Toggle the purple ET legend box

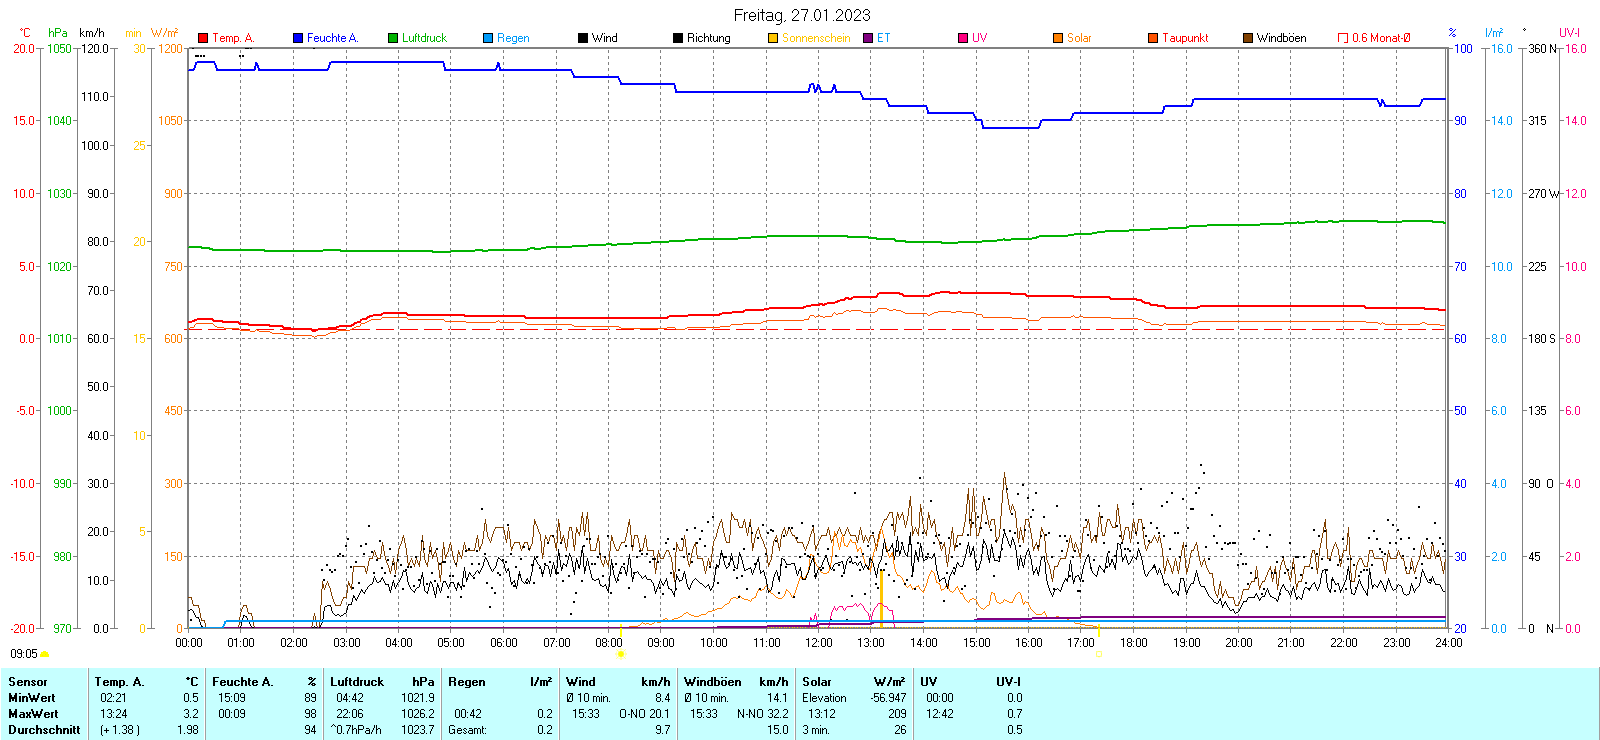[868, 38]
